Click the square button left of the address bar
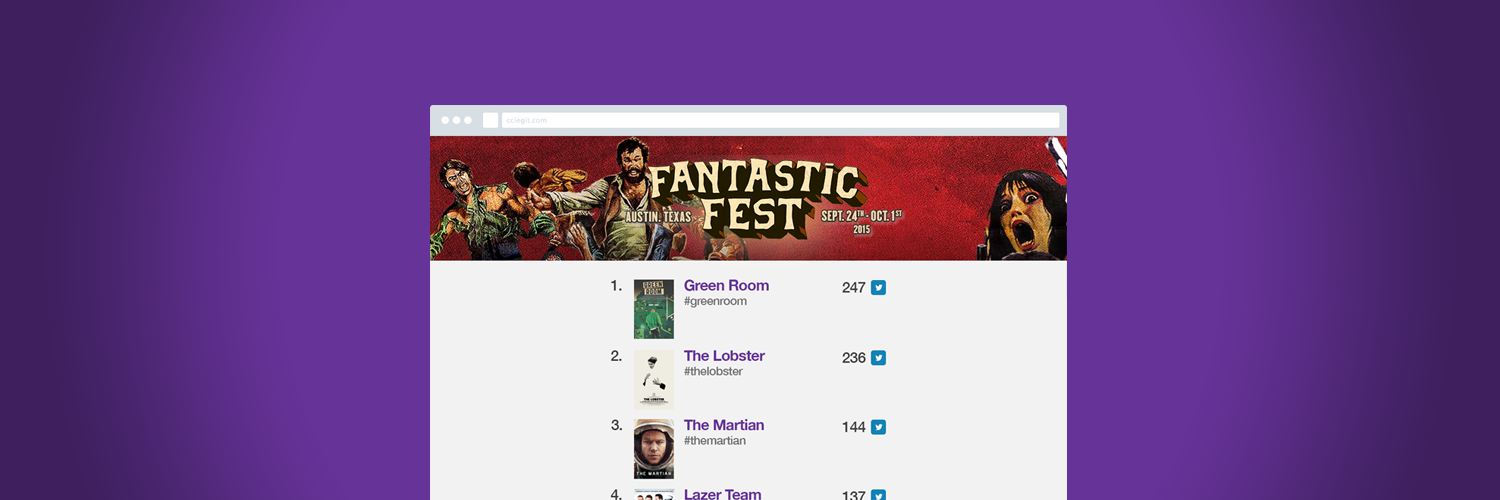 [x=490, y=120]
